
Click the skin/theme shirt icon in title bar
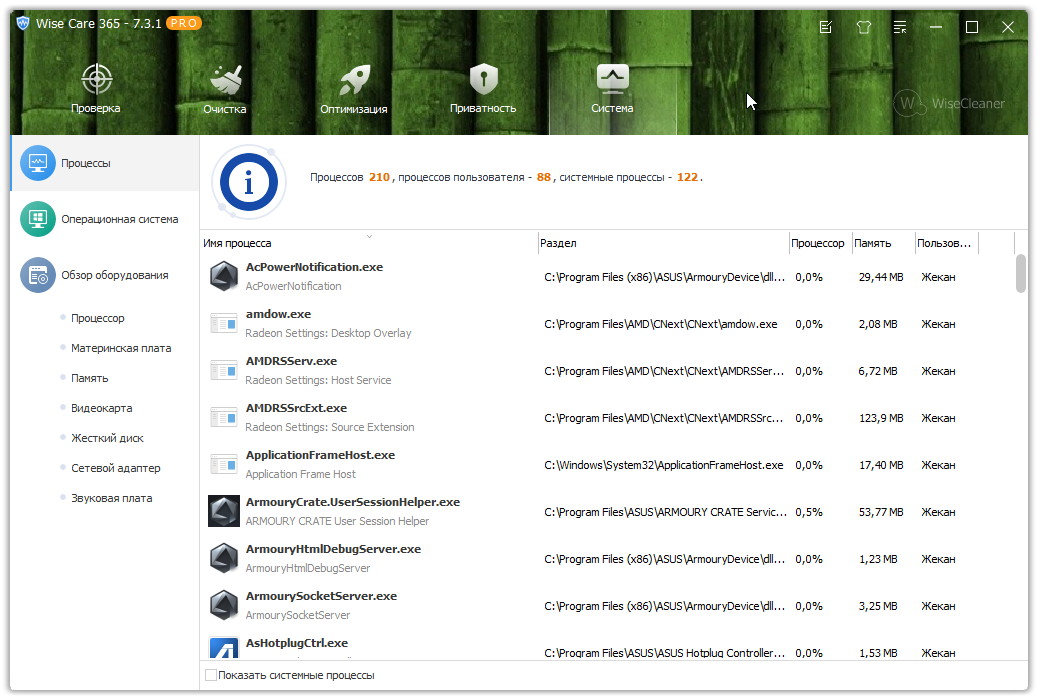pyautogui.click(x=864, y=27)
